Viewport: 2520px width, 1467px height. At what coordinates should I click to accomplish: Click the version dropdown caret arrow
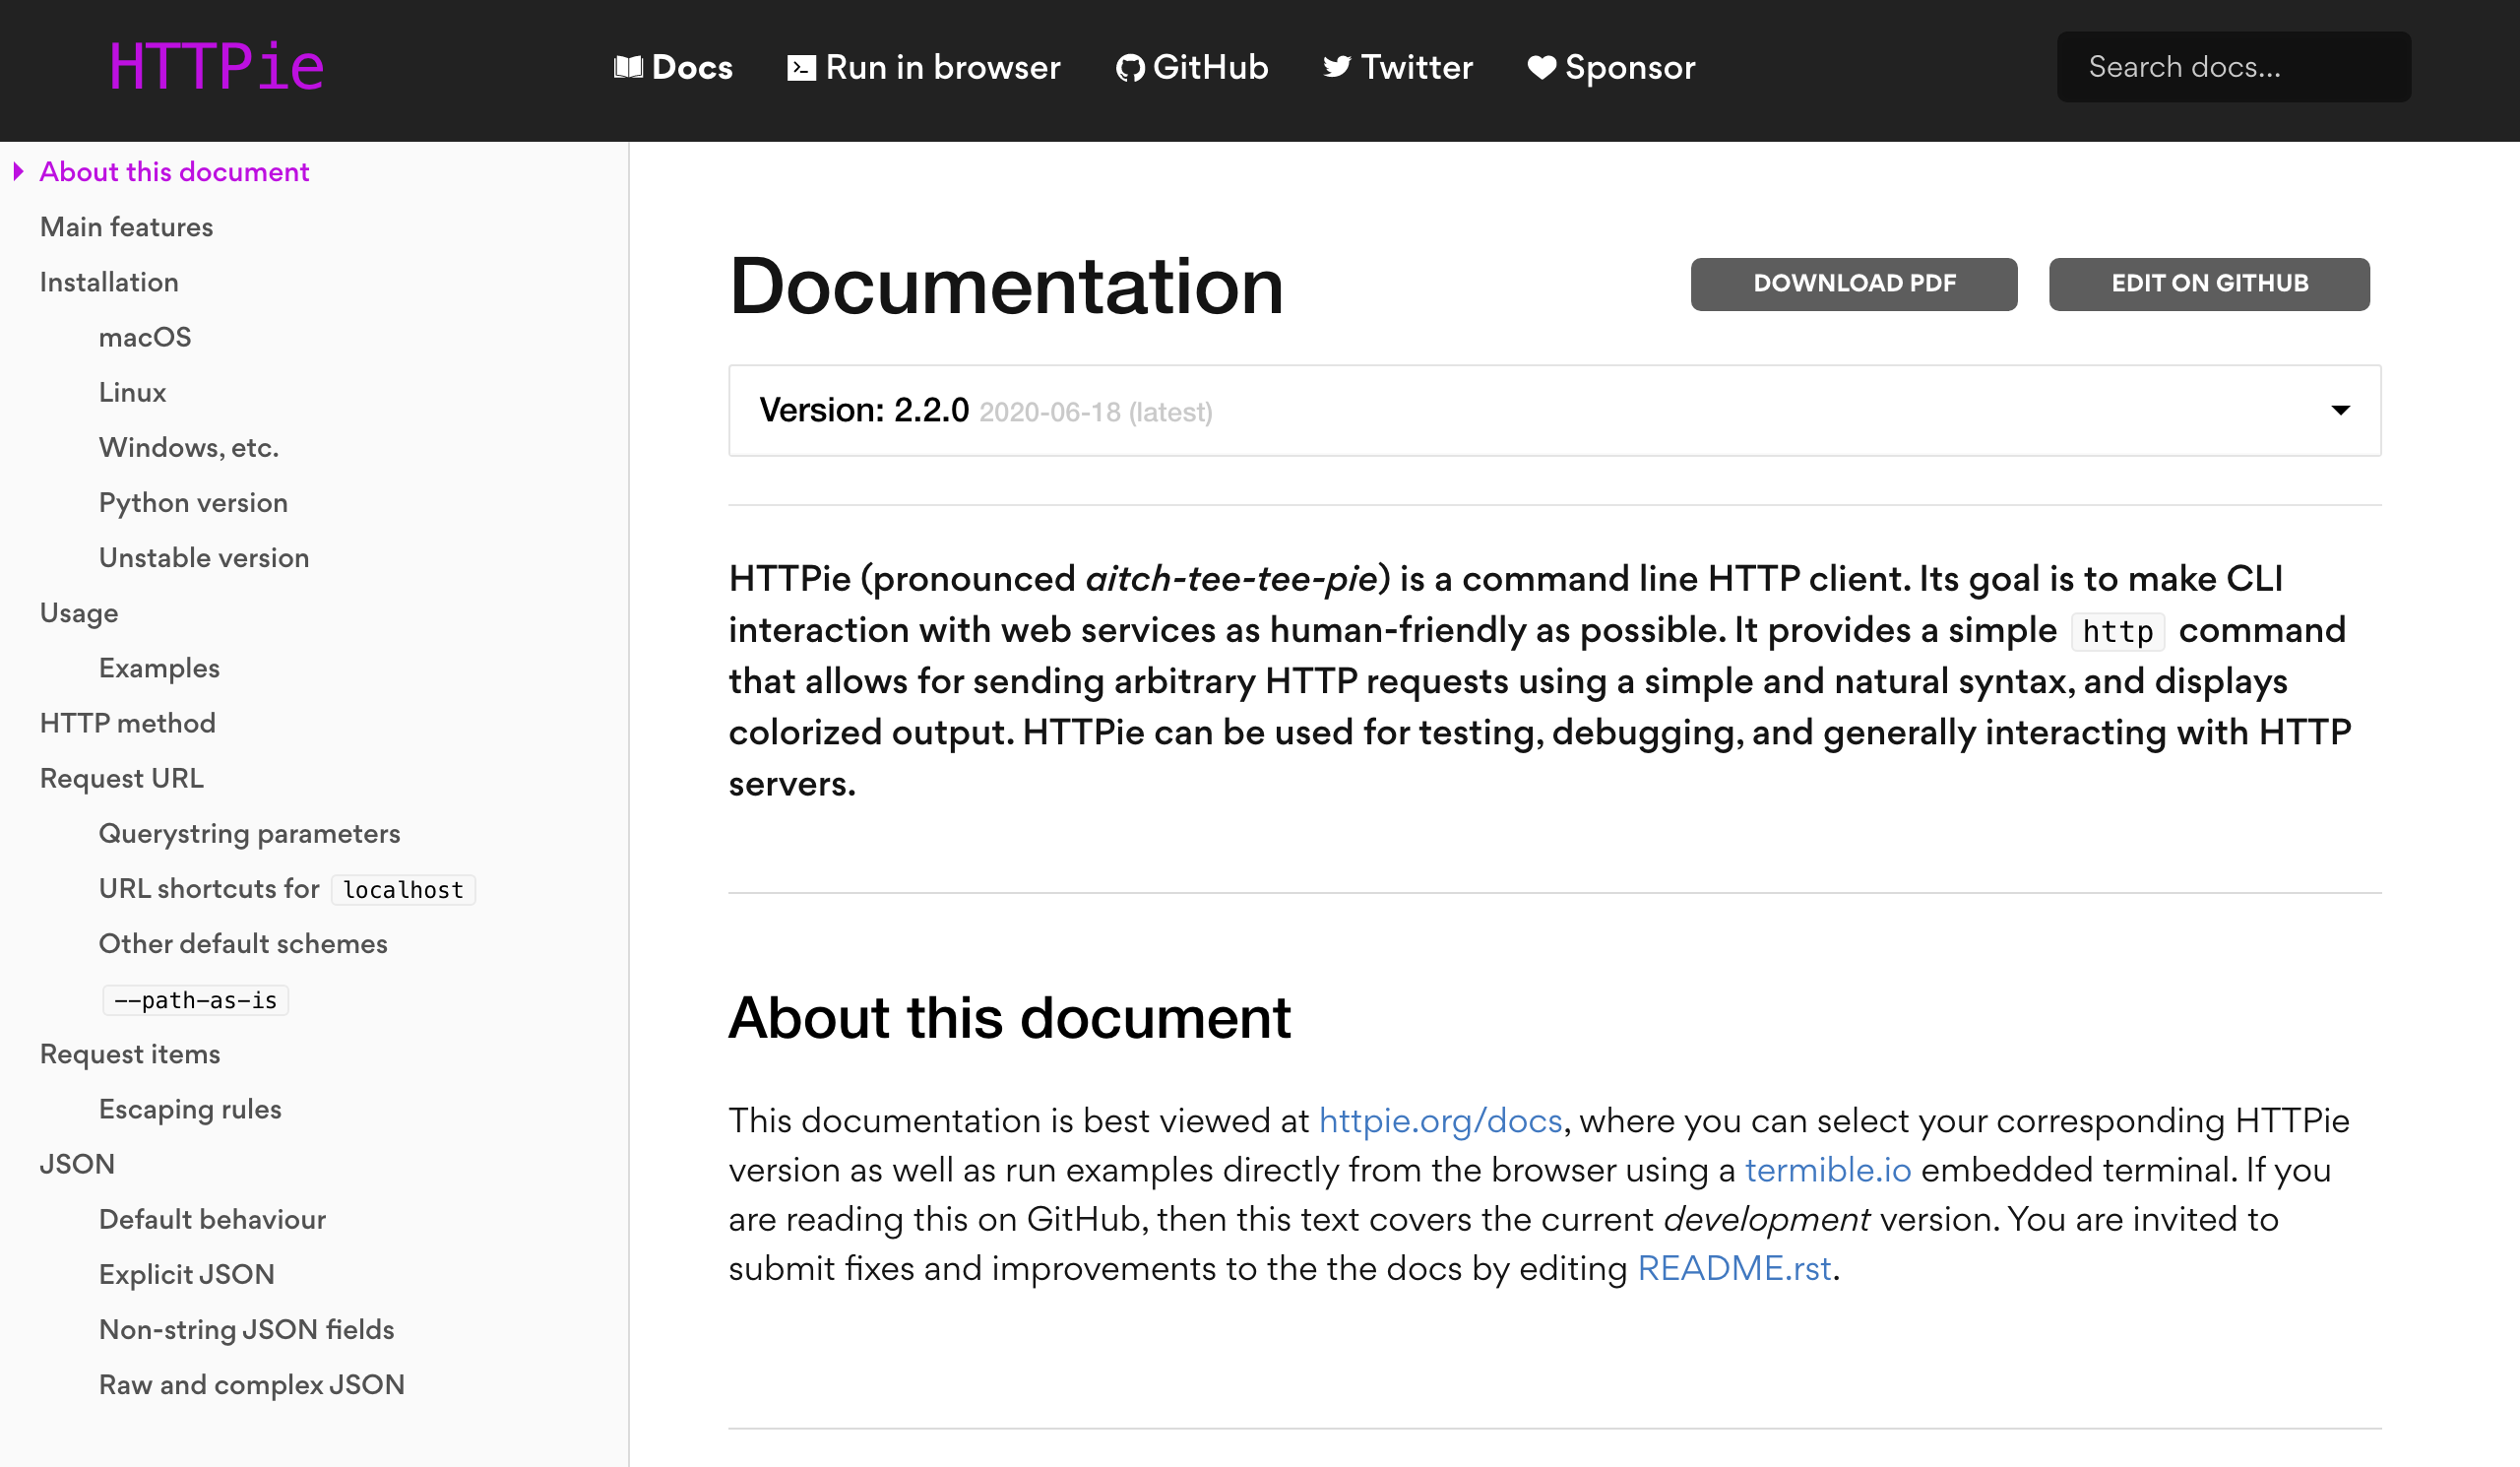[2340, 410]
